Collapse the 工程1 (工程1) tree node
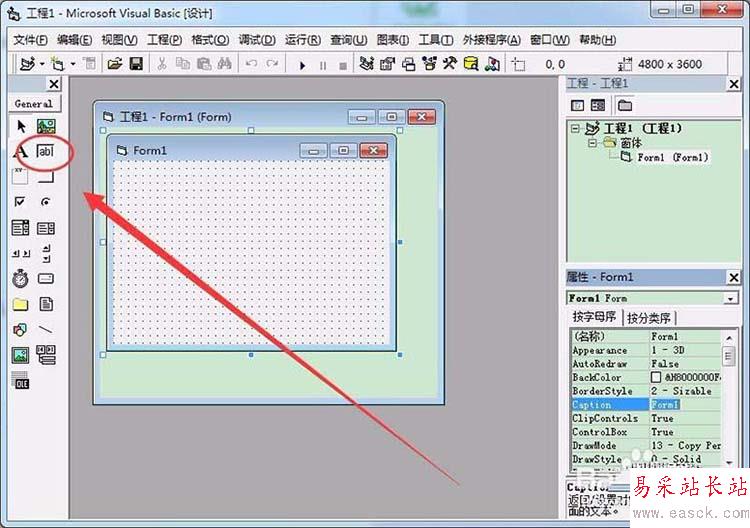This screenshot has height=528, width=750. click(x=575, y=128)
